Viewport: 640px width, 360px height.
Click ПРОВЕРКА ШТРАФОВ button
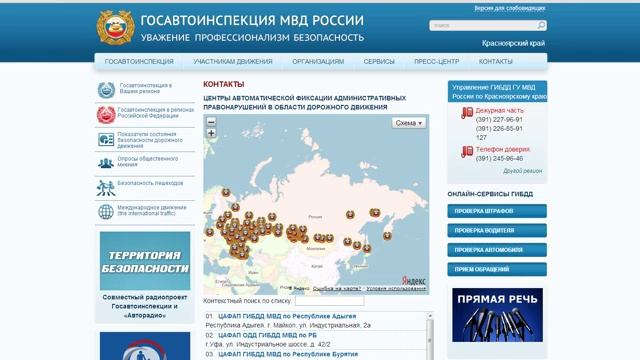497,211
